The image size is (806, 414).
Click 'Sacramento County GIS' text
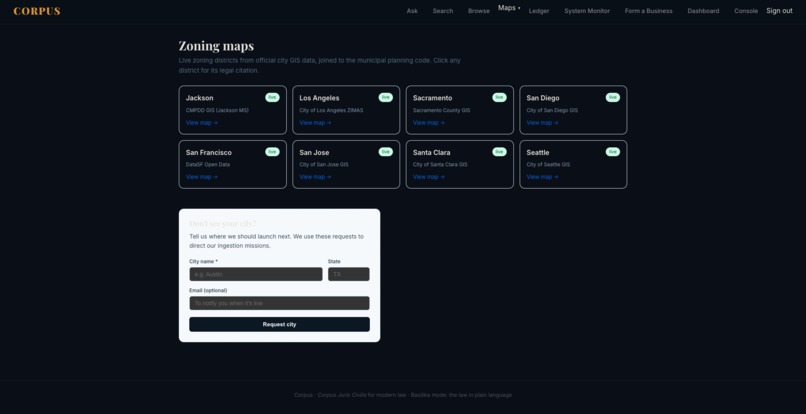(x=441, y=110)
